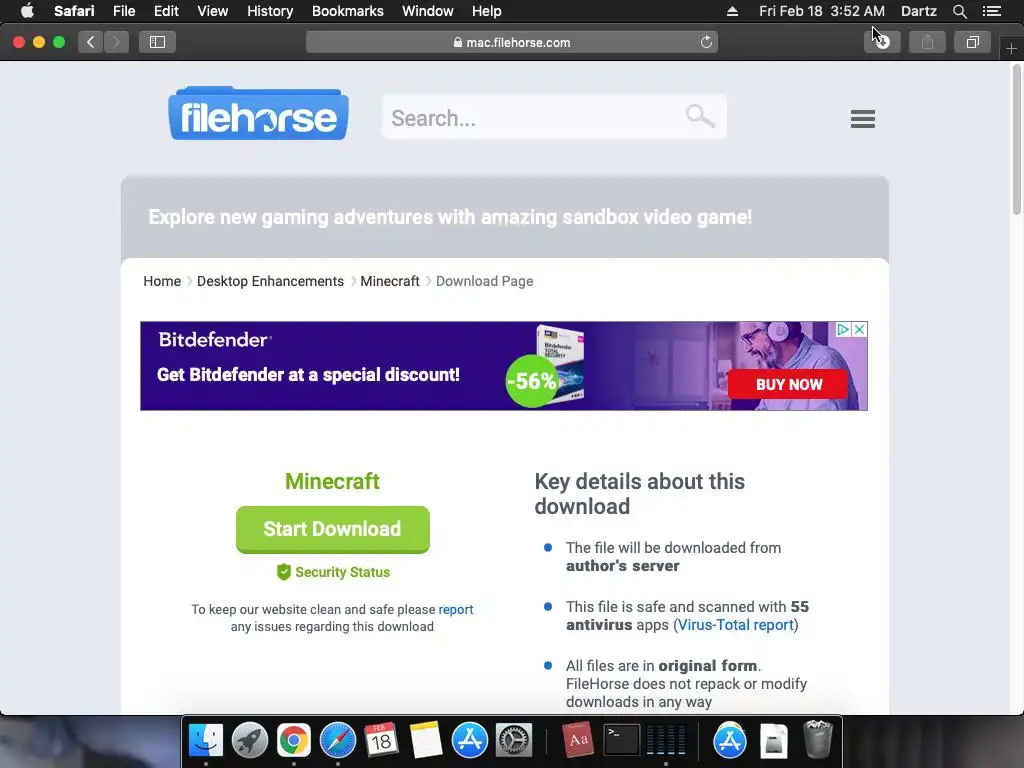Go to Home breadcrumb
Image resolution: width=1024 pixels, height=768 pixels.
(x=162, y=281)
